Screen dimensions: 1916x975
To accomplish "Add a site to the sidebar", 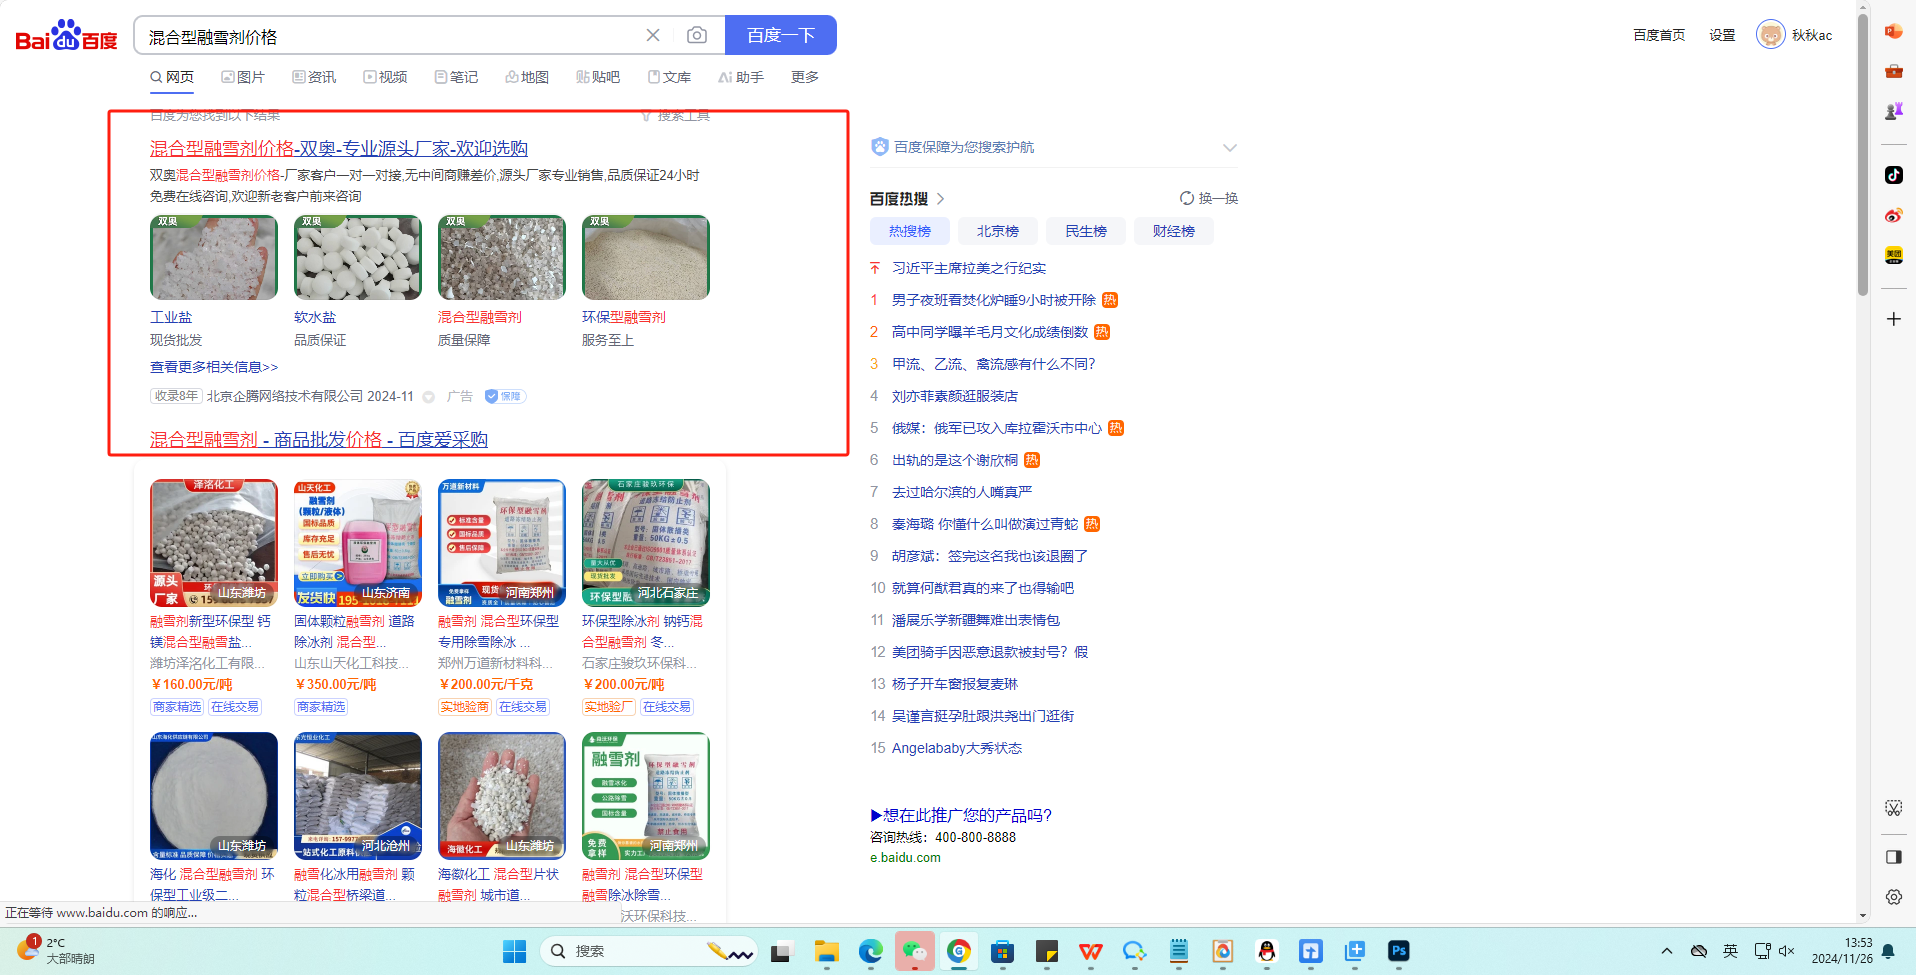I will tap(1893, 319).
